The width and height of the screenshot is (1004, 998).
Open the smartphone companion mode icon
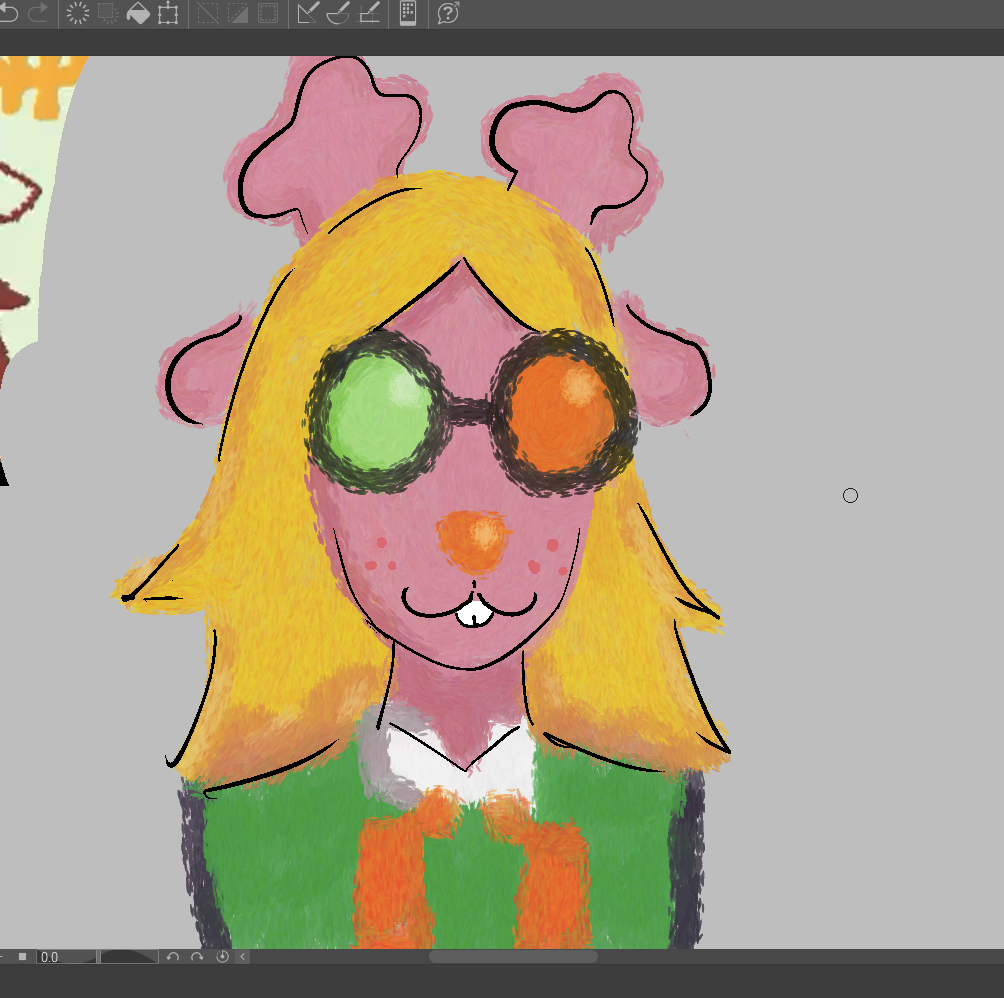click(x=408, y=13)
